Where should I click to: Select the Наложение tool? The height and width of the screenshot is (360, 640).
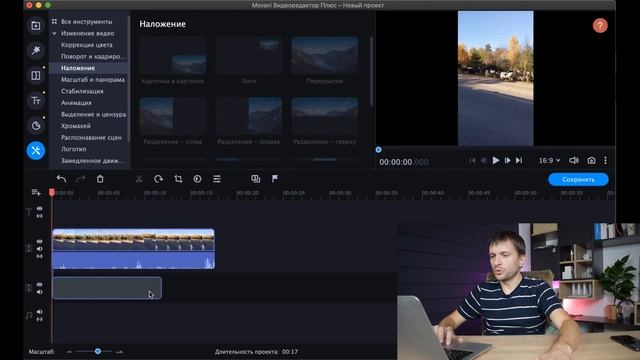click(78, 68)
